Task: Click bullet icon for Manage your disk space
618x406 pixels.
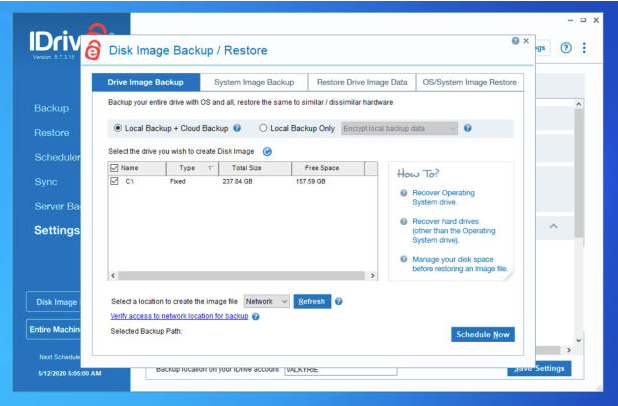Action: tap(404, 259)
